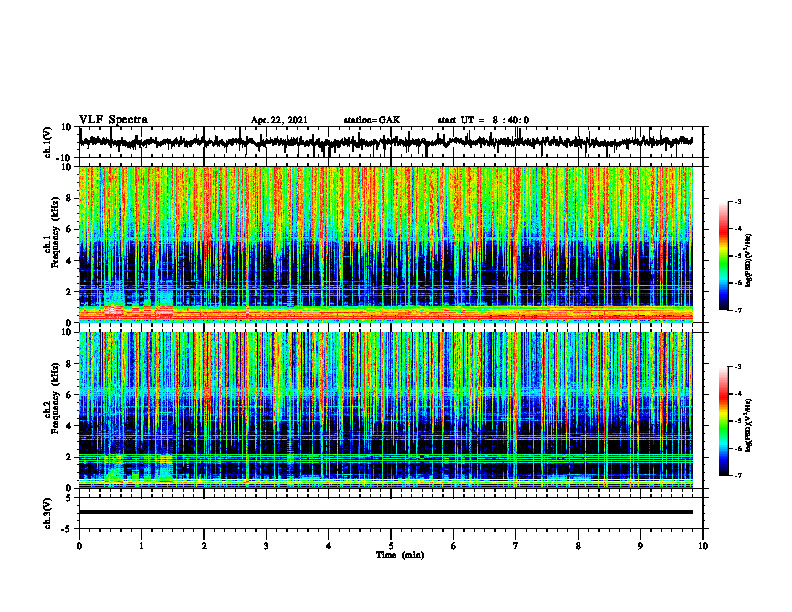Click the "2" kHz tick on ch.2 frequency axis
792x612 pixels.
(x=70, y=457)
